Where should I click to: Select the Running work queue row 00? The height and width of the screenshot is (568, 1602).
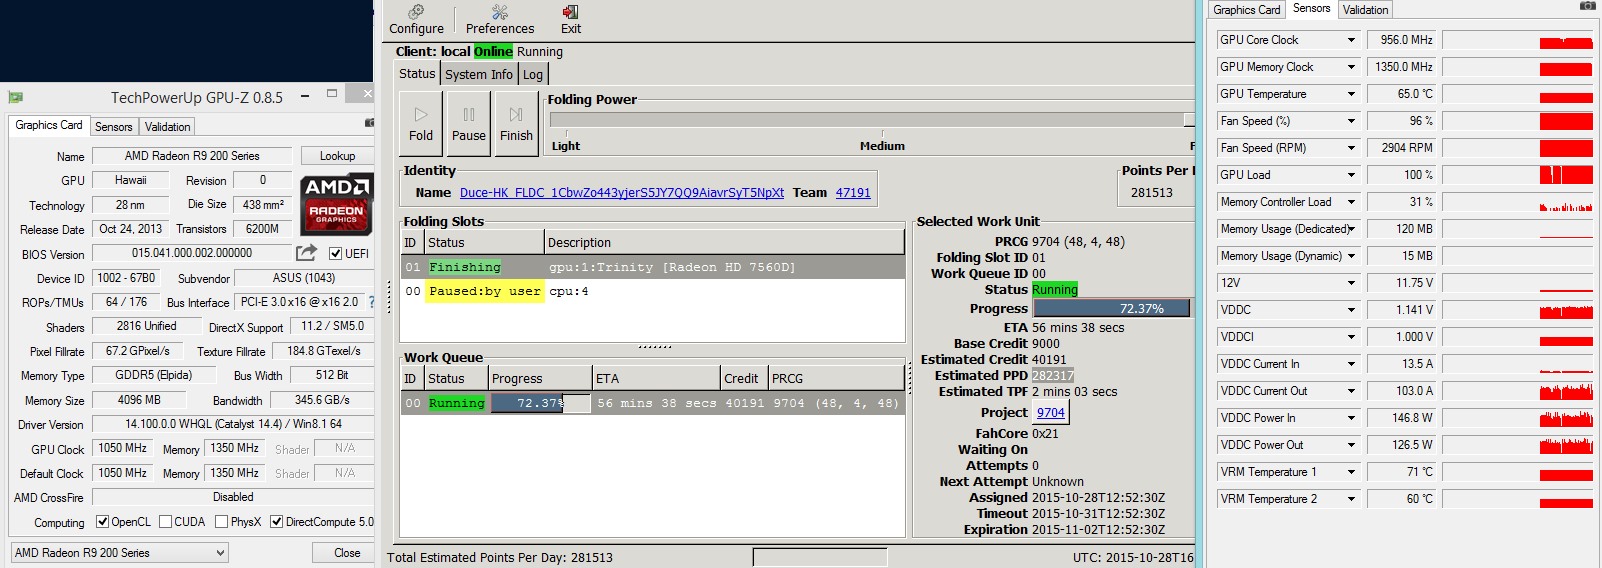[652, 403]
